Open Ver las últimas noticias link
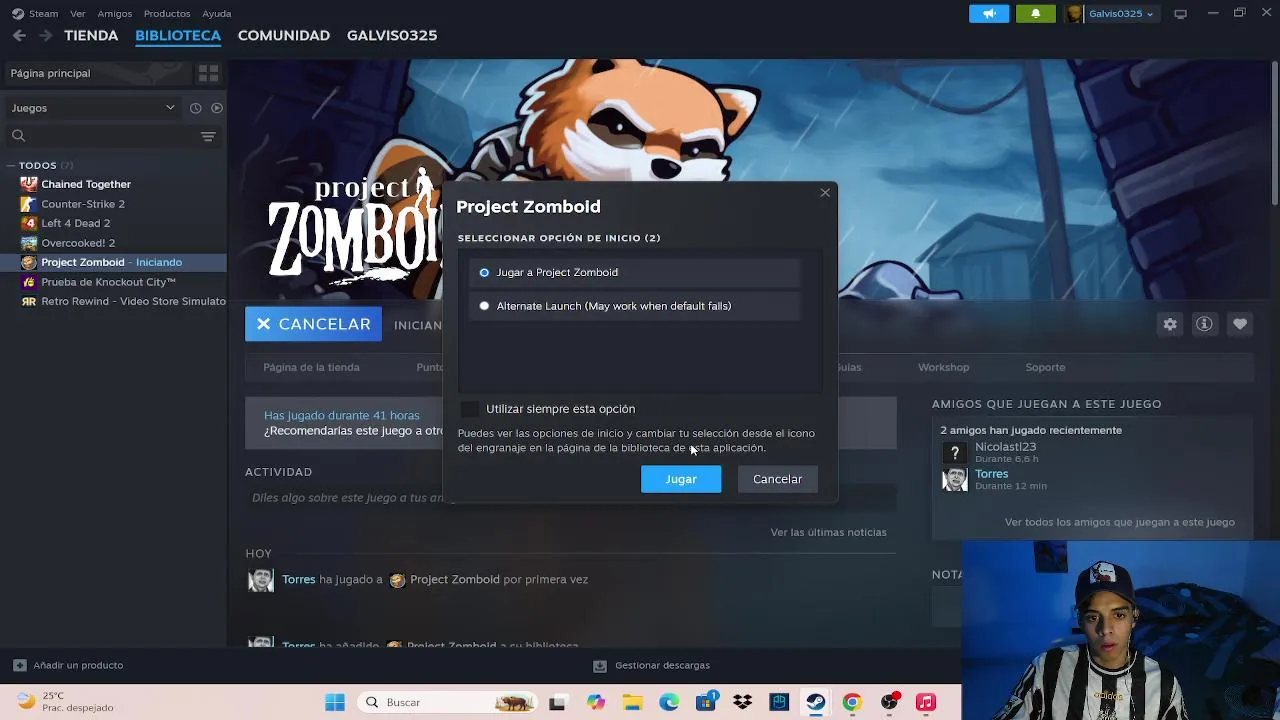The width and height of the screenshot is (1280, 720). click(x=828, y=532)
